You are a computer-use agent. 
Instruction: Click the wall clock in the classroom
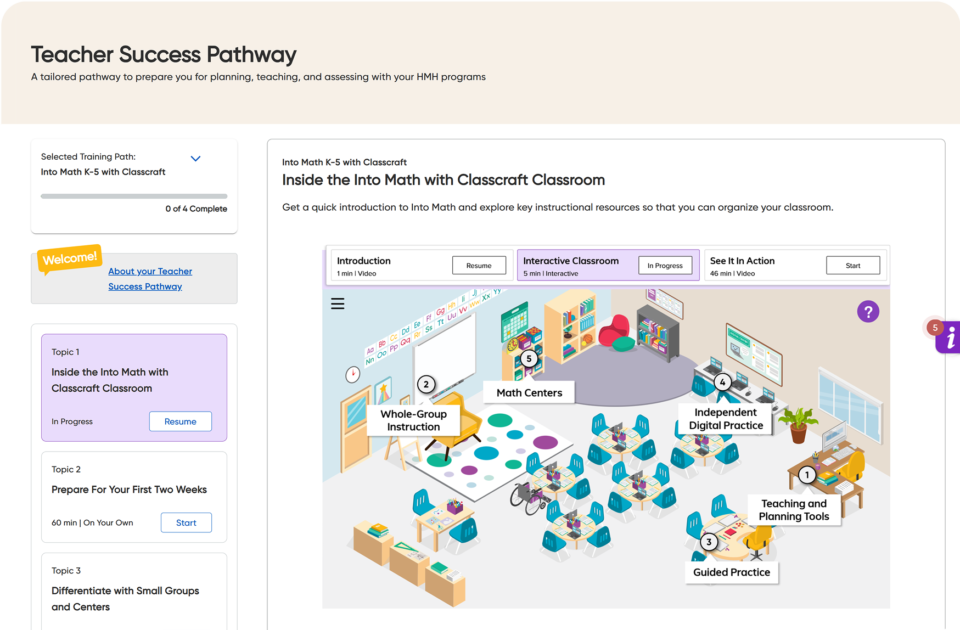[x=353, y=374]
